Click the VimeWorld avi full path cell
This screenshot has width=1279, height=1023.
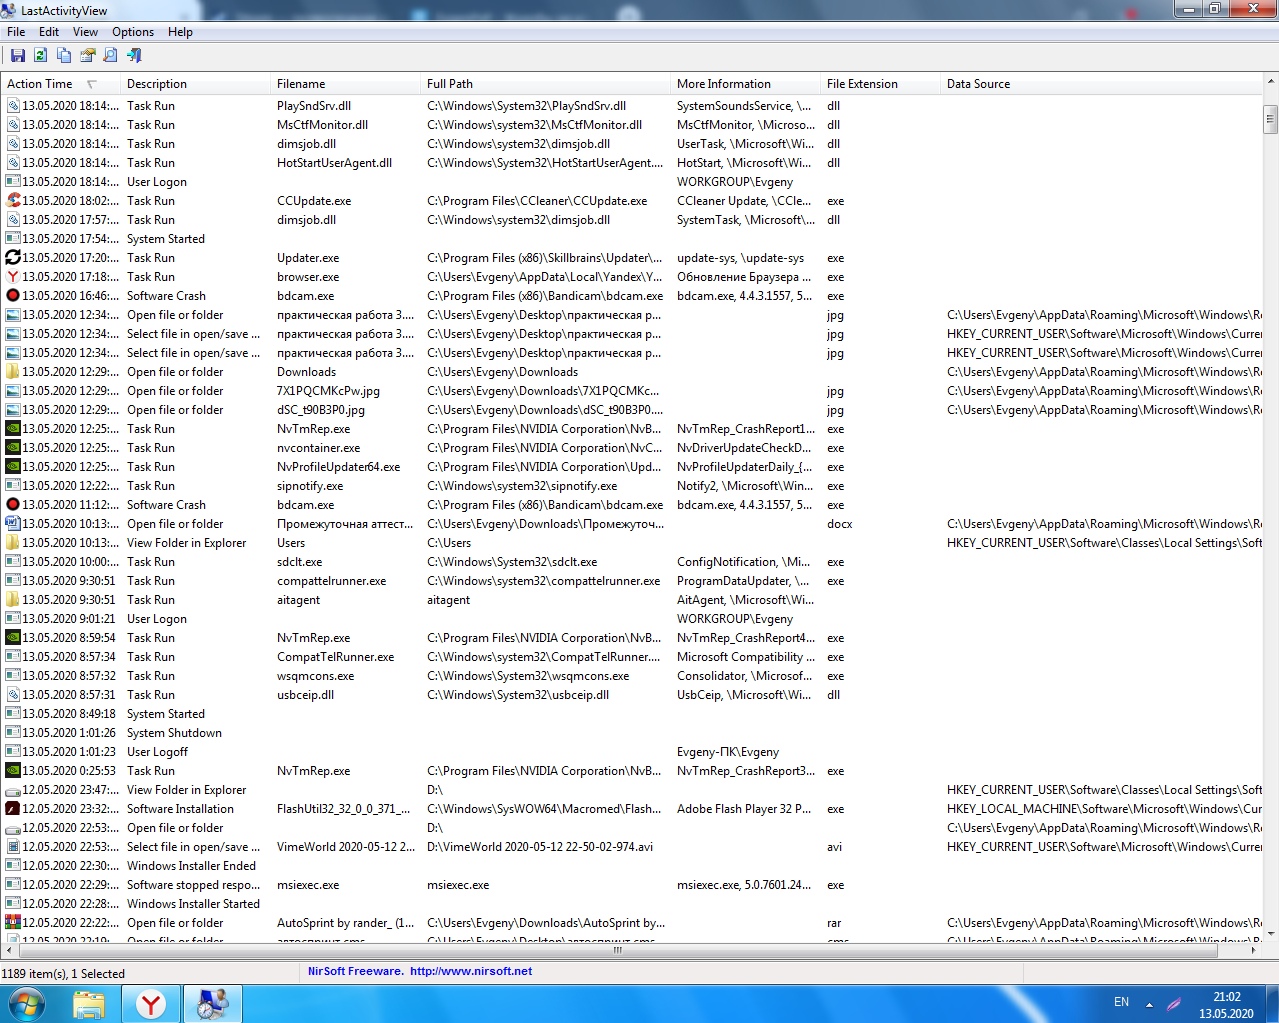click(x=540, y=847)
